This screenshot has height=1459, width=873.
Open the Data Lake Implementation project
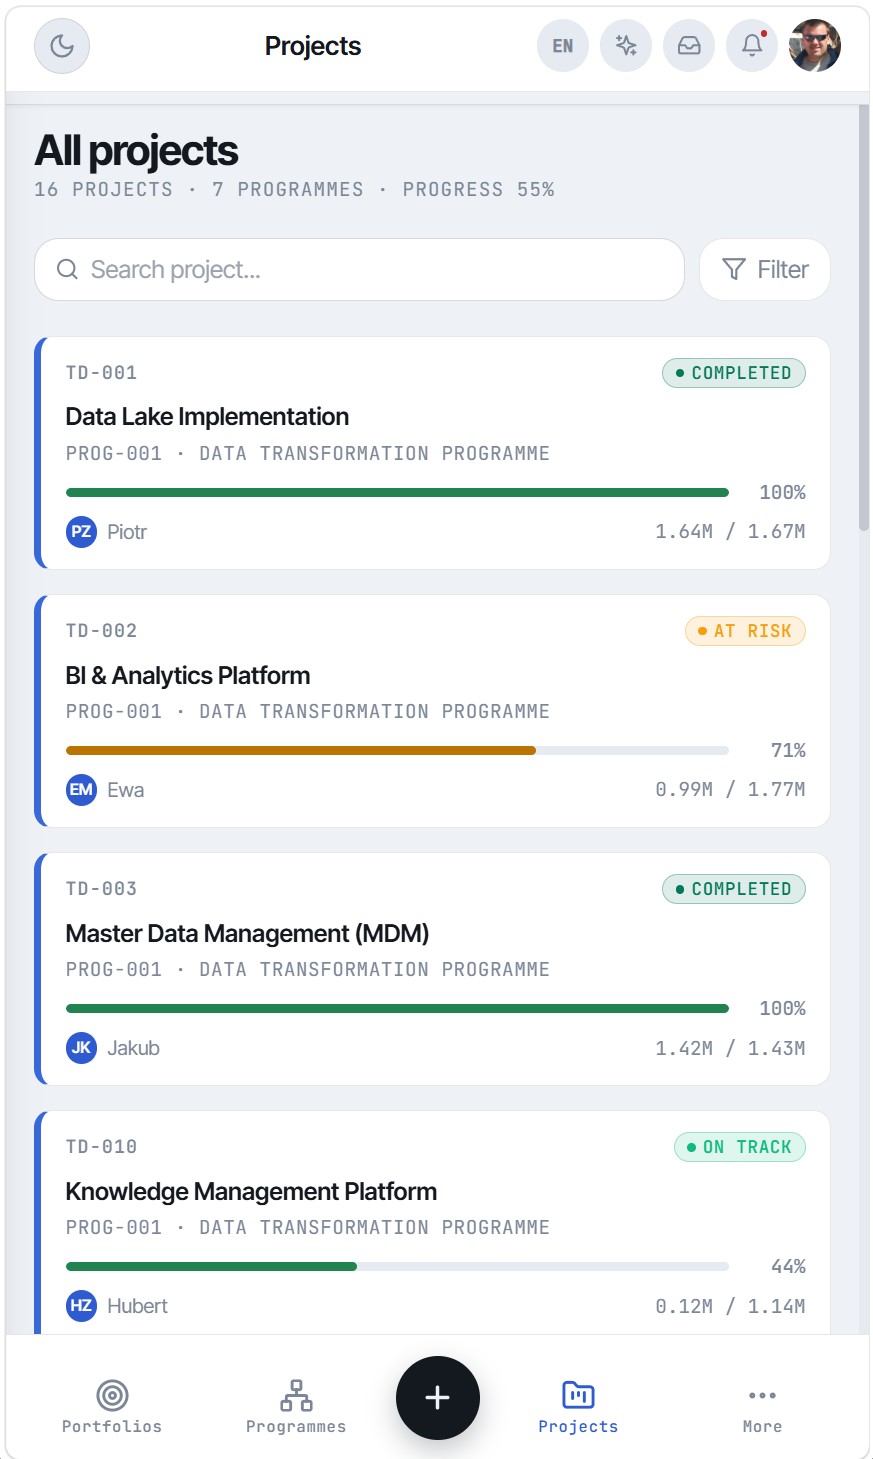click(x=432, y=453)
